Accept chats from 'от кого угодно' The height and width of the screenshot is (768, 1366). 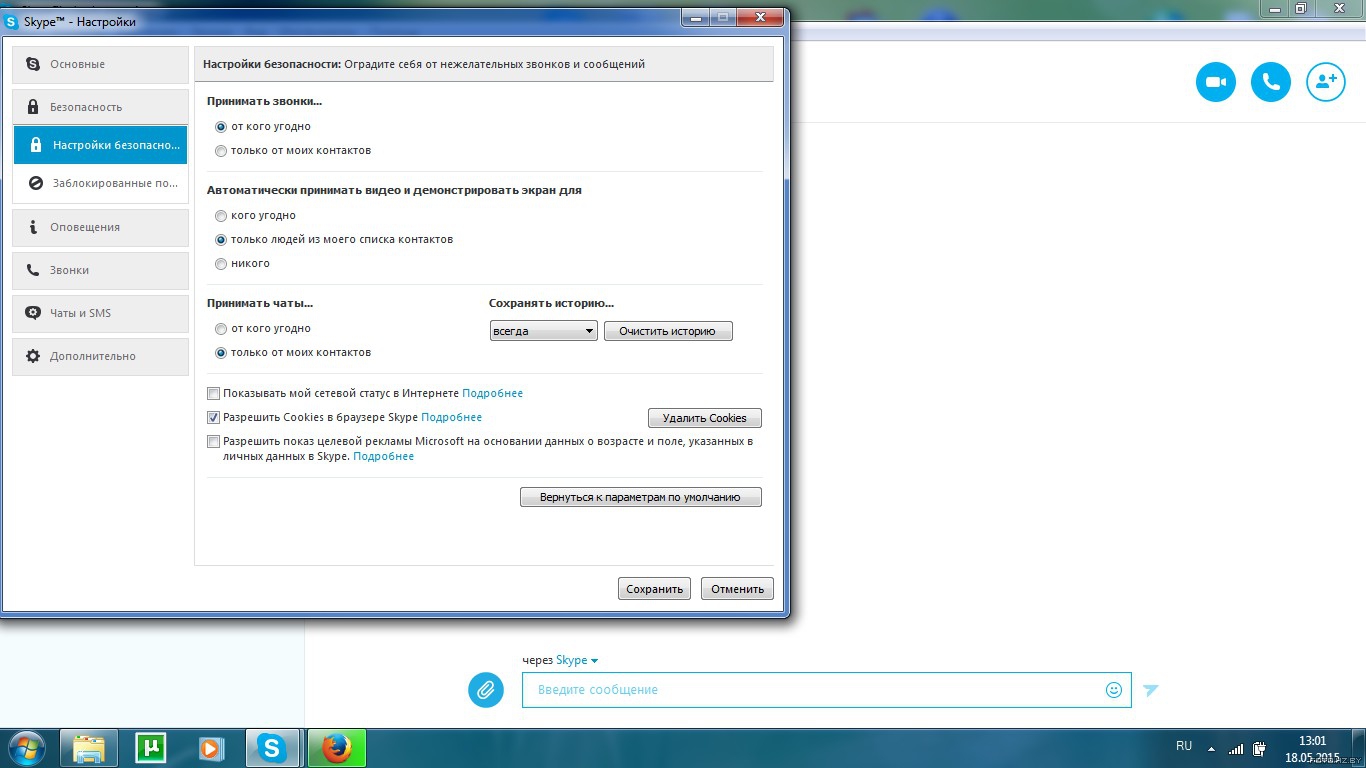click(221, 329)
